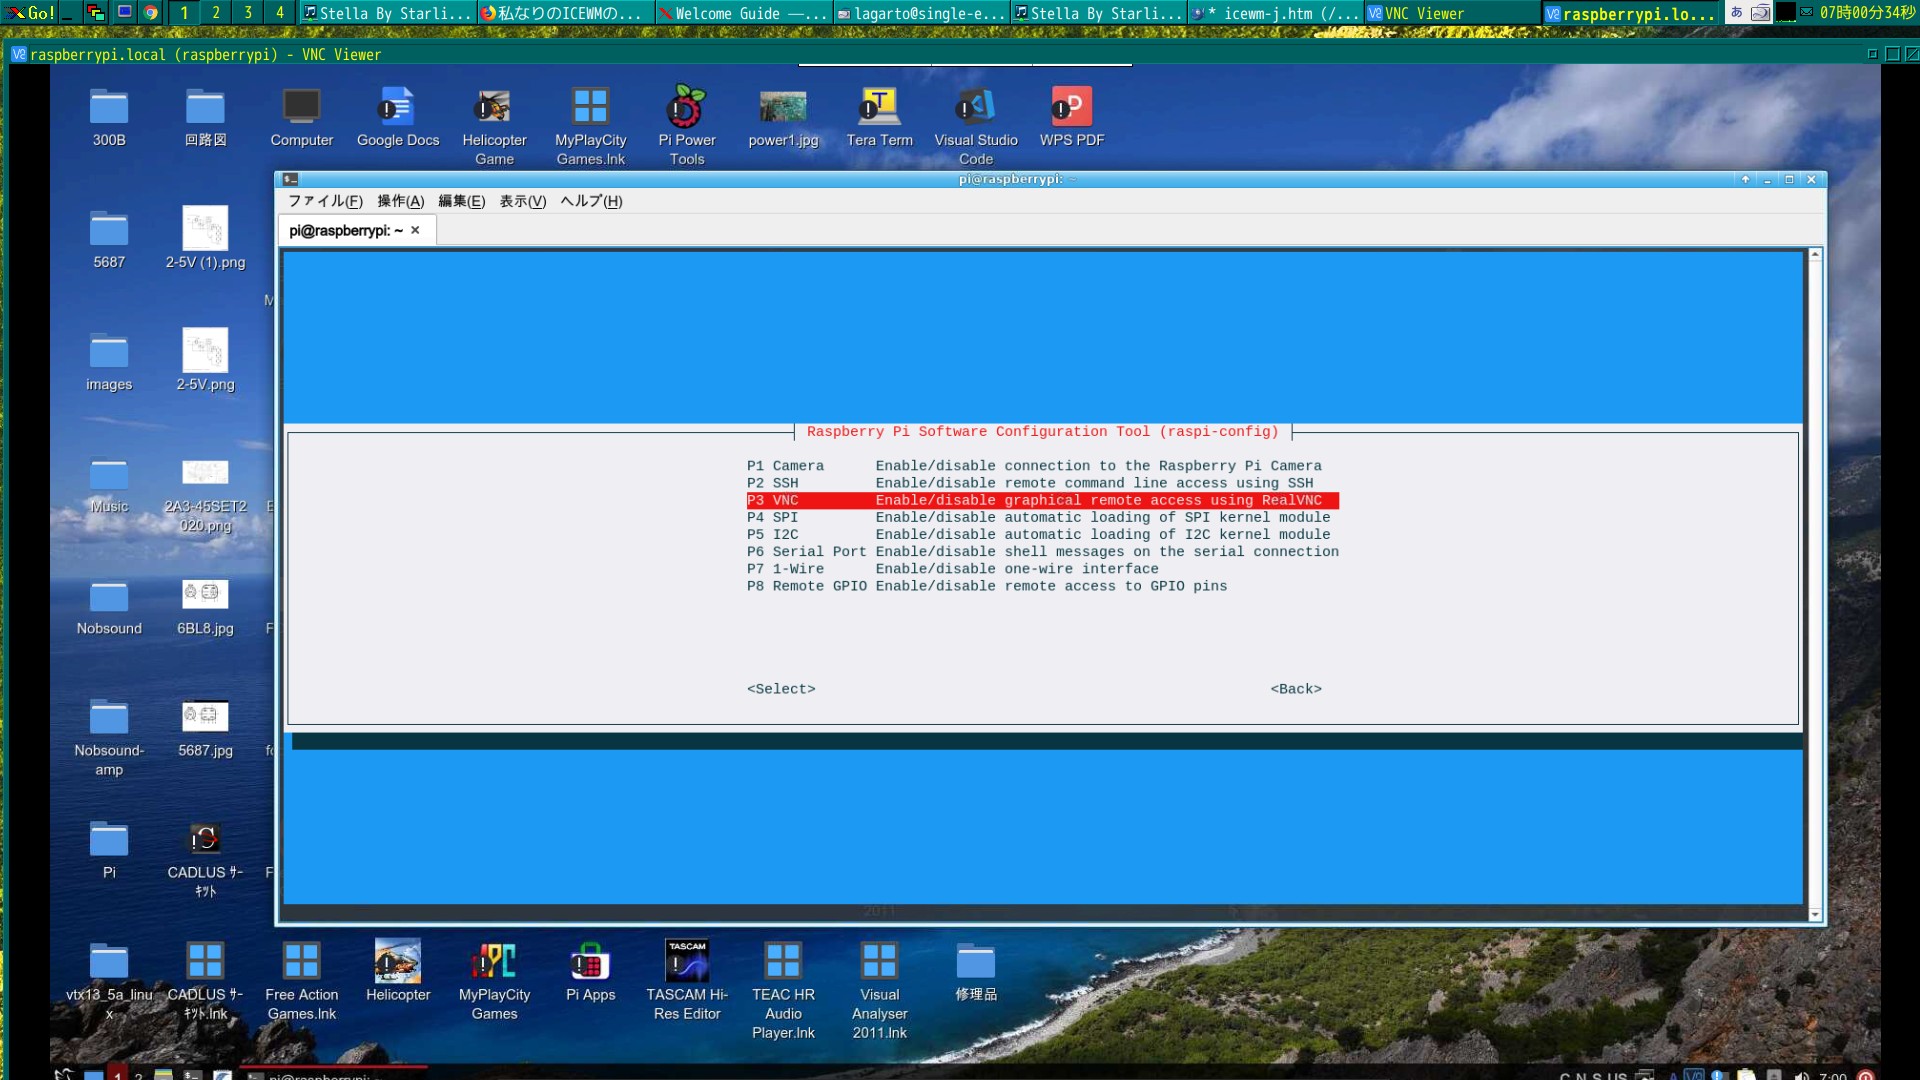Toggle the あ input method indicator
The width and height of the screenshot is (1920, 1080).
[1737, 13]
